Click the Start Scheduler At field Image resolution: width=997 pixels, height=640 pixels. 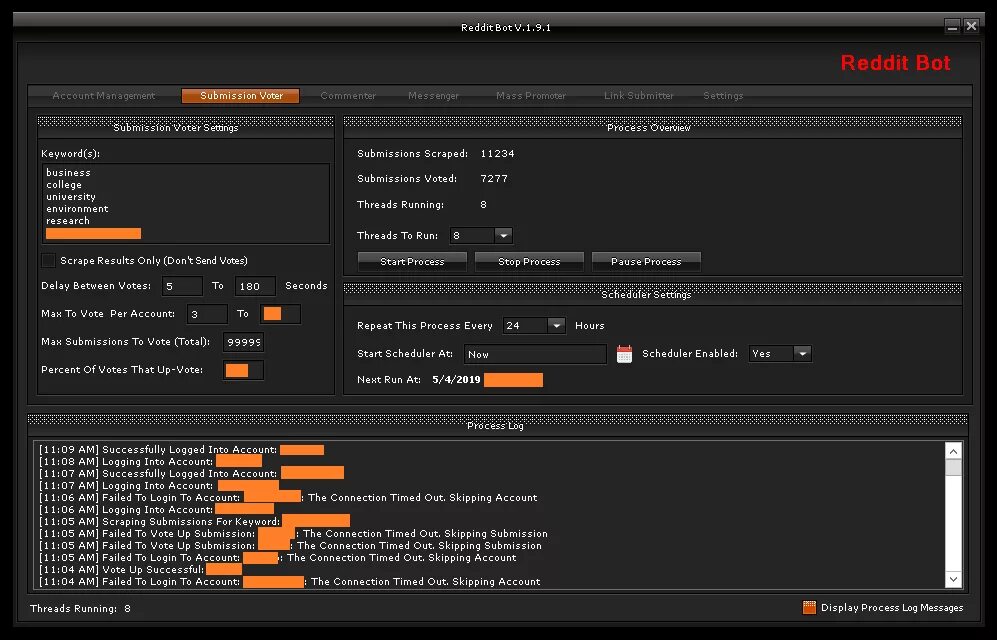pos(535,354)
